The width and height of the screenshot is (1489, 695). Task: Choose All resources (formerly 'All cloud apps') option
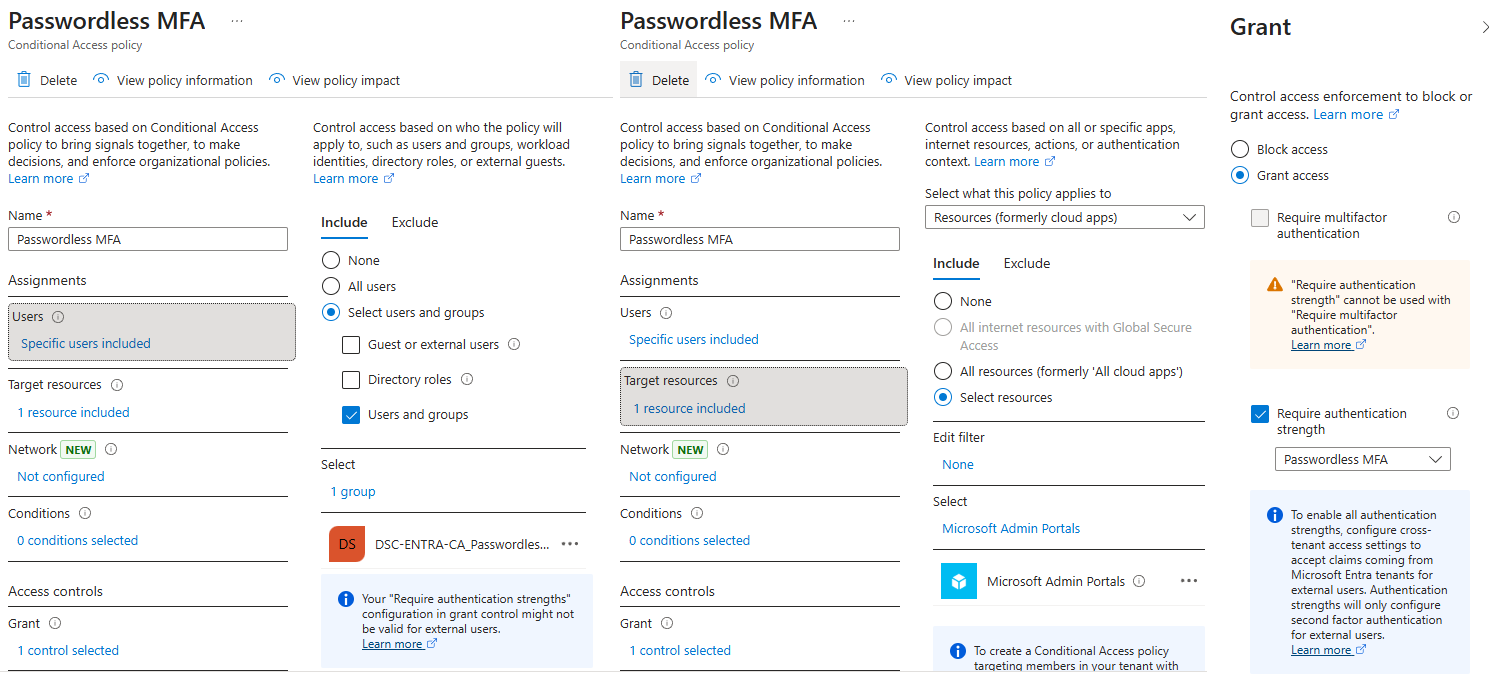(942, 372)
